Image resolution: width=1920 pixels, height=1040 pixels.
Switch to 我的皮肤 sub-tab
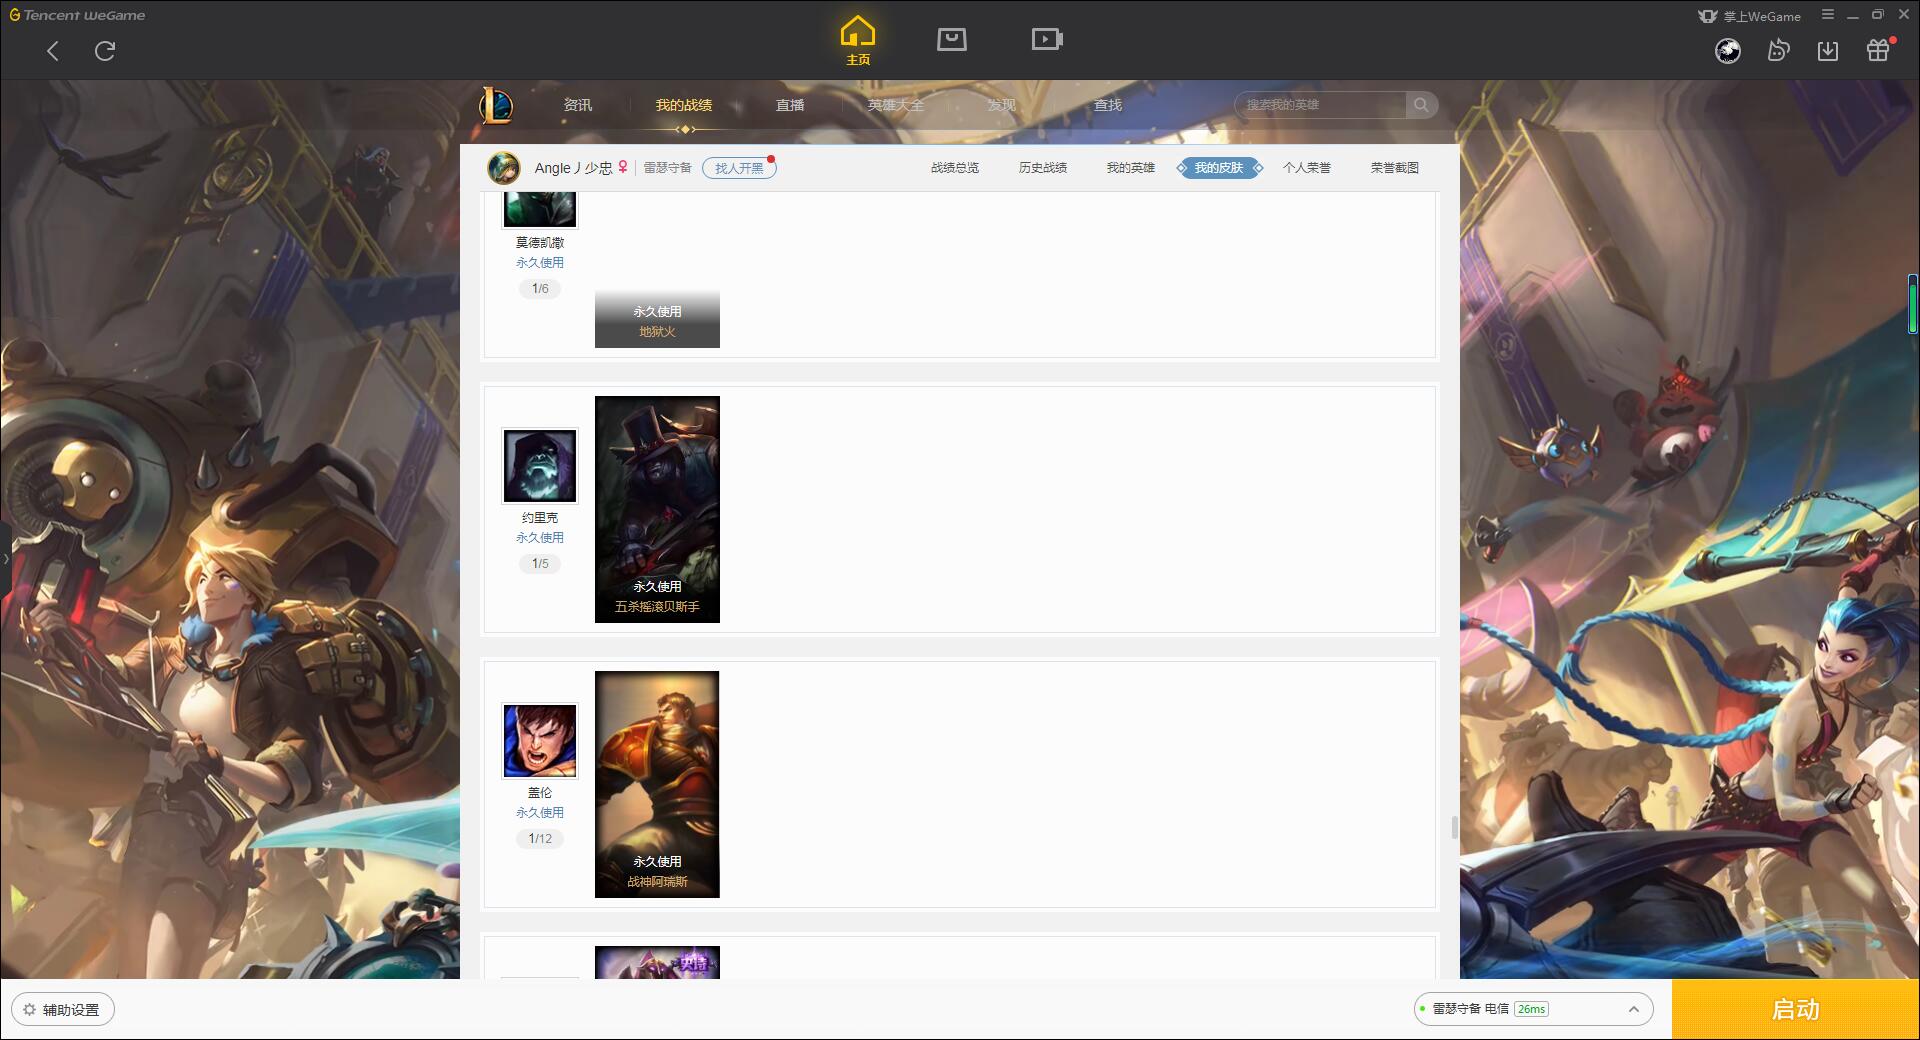1219,168
